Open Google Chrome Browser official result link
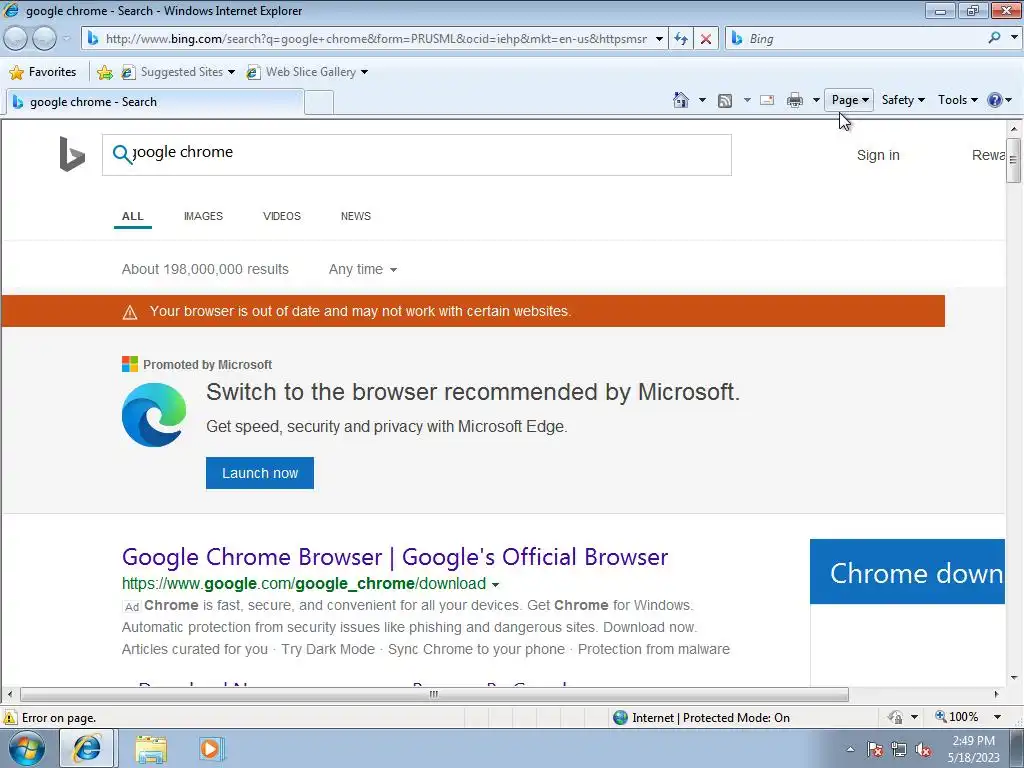The image size is (1024, 768). (x=394, y=557)
